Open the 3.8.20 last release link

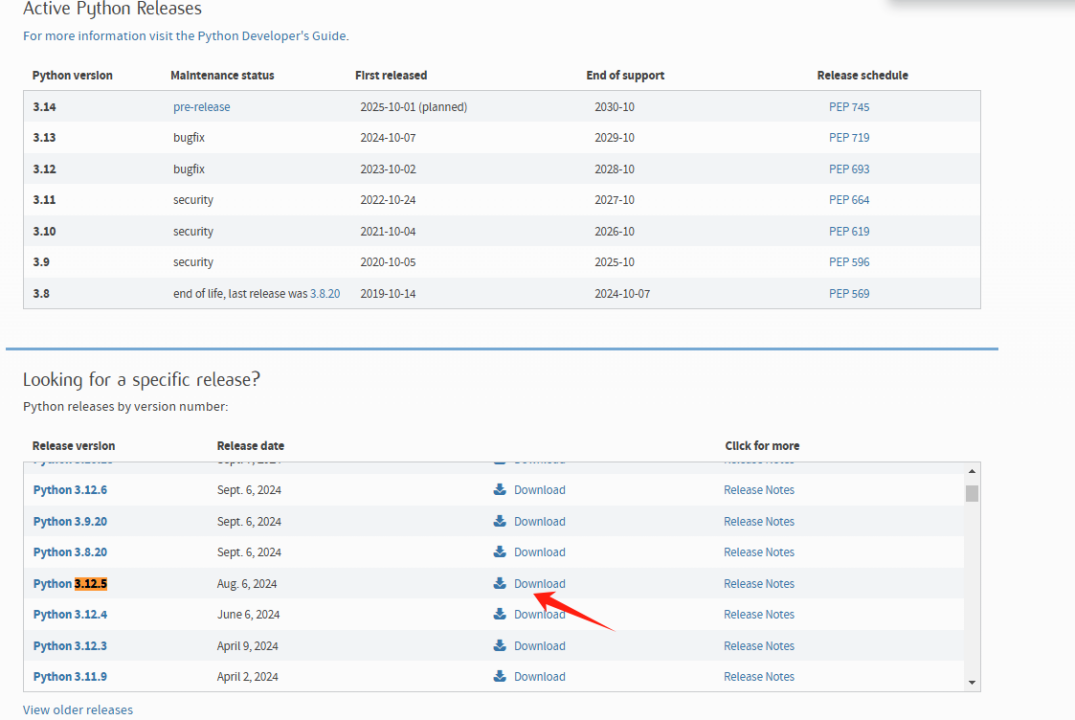(325, 293)
